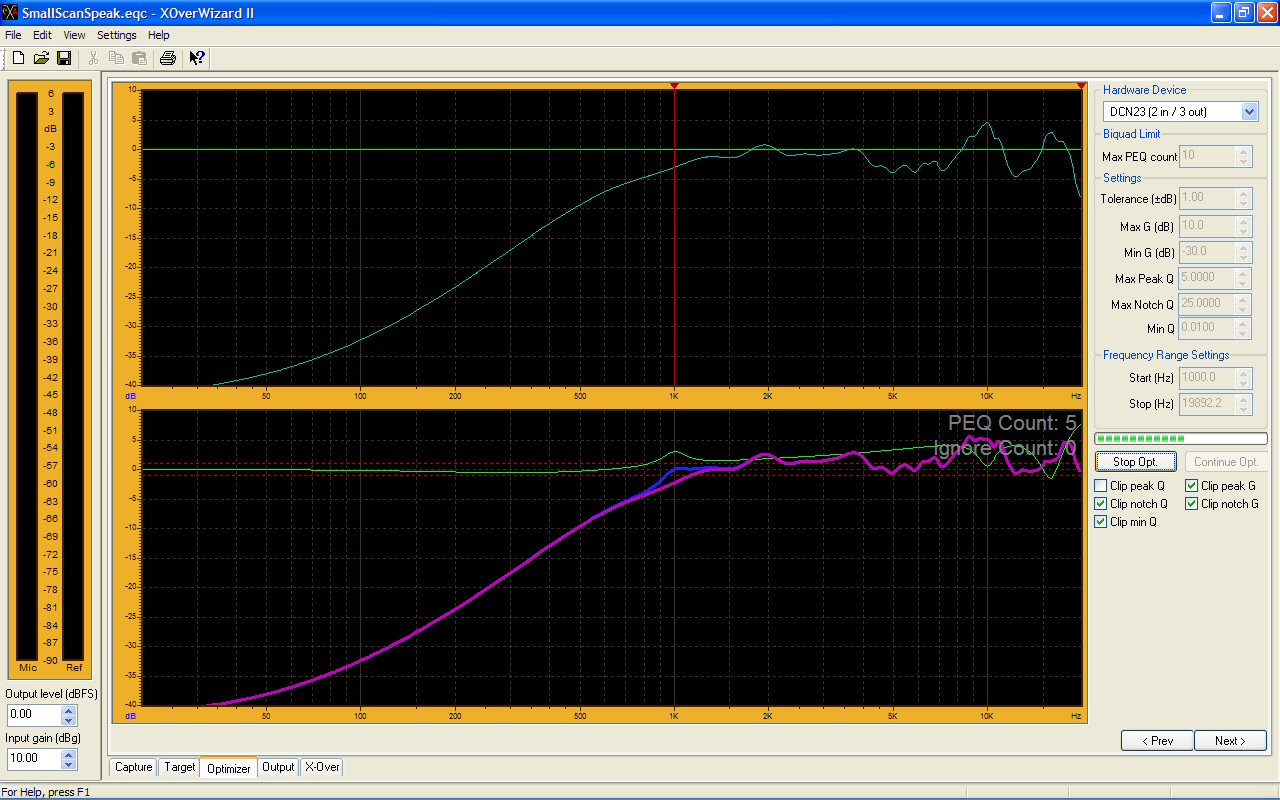Image resolution: width=1280 pixels, height=800 pixels.
Task: Click the 'For Help, press F1' status text
Action: [x=46, y=792]
